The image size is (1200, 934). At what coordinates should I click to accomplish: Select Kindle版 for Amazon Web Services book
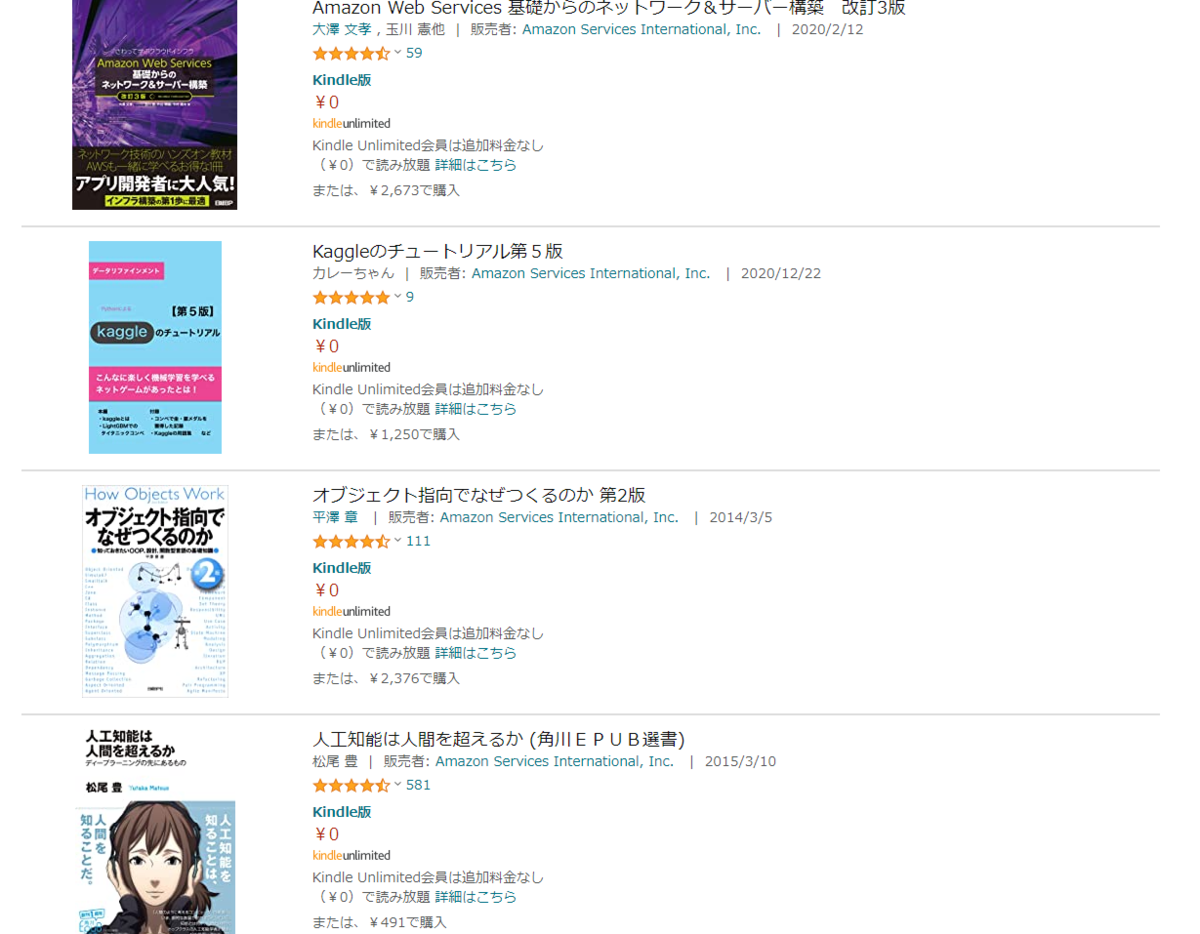pos(342,80)
